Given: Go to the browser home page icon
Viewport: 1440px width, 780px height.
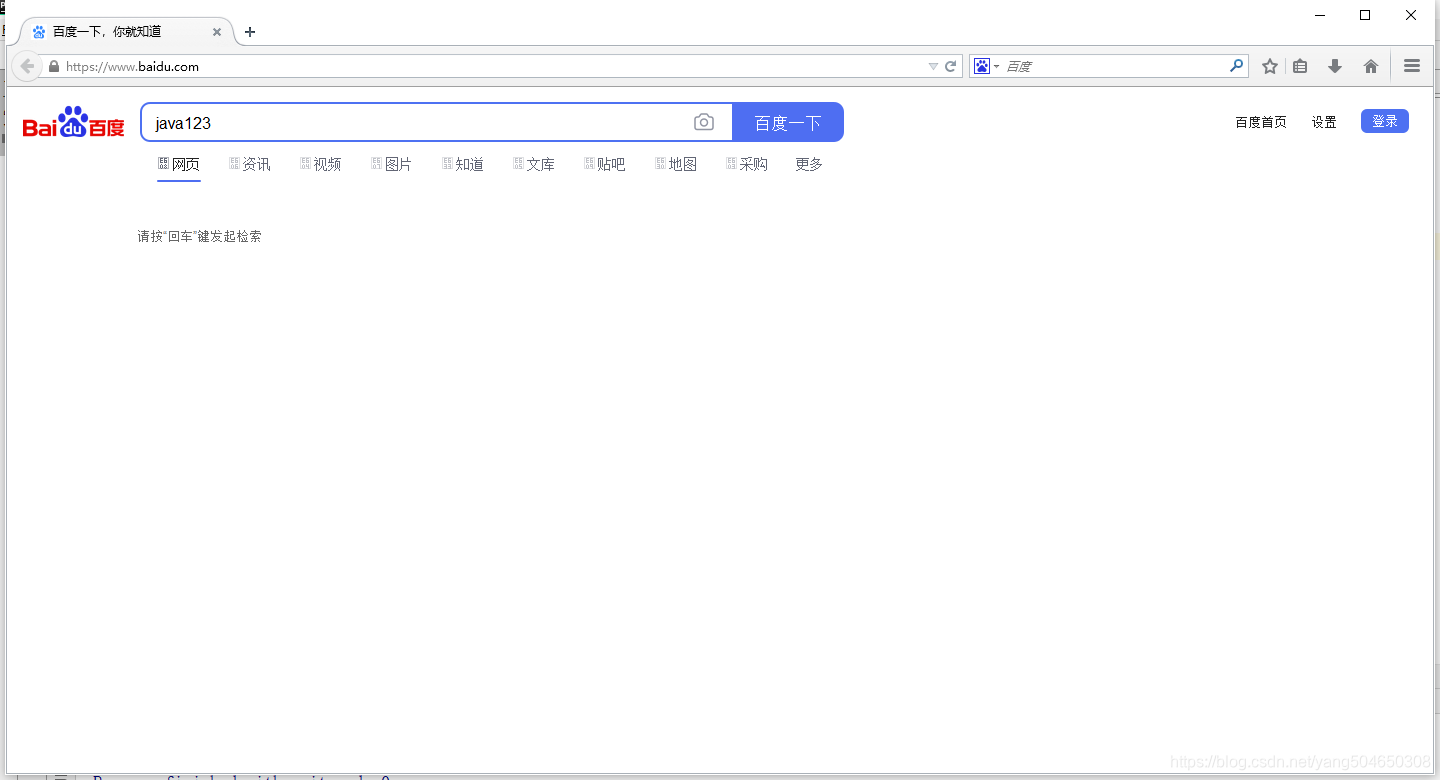Looking at the screenshot, I should [1371, 66].
